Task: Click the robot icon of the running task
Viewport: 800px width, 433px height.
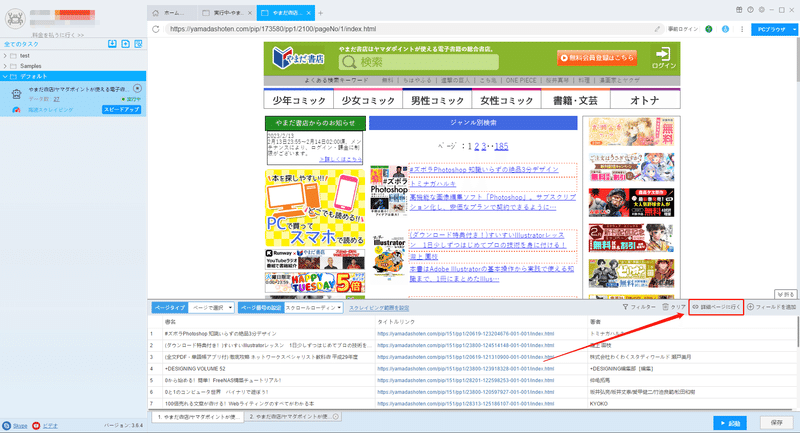Action: 16,94
